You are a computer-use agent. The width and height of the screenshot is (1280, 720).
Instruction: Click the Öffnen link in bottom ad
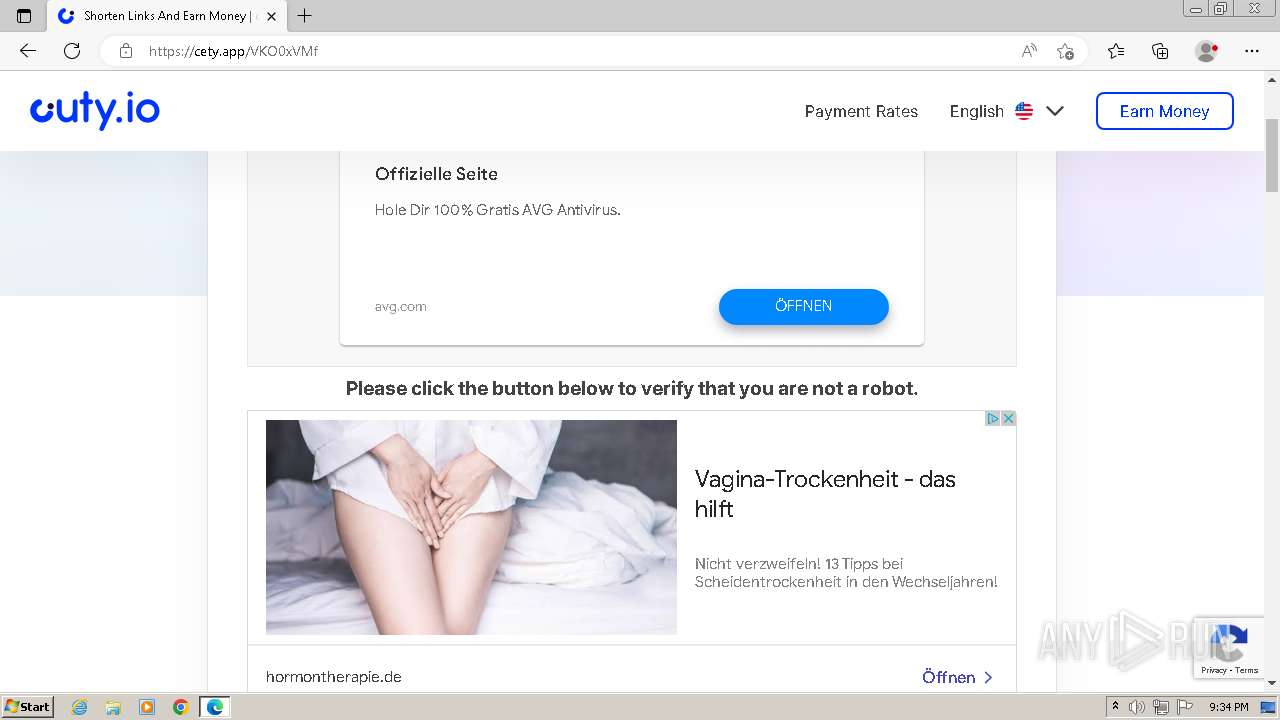click(957, 677)
